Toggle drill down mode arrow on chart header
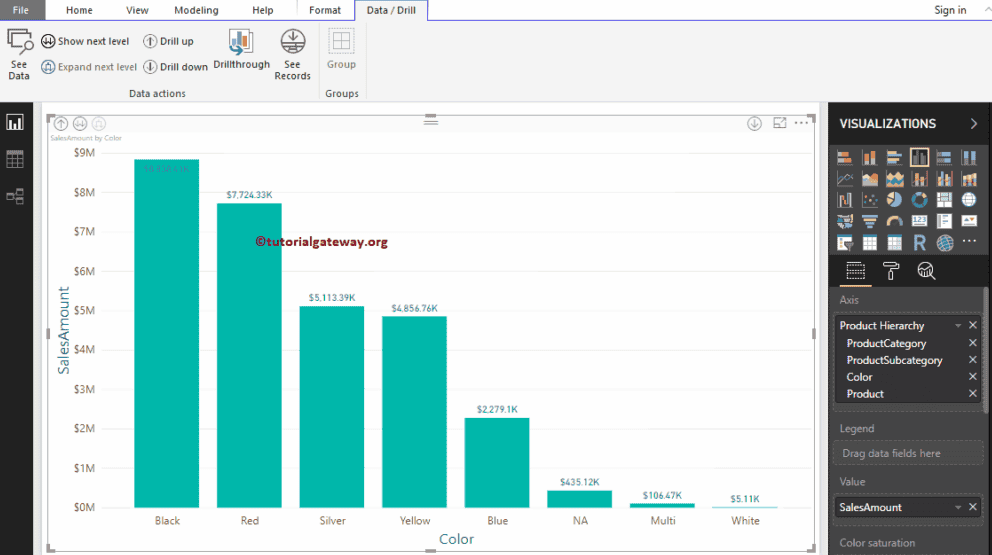Viewport: 992px width, 555px height. pyautogui.click(x=754, y=124)
